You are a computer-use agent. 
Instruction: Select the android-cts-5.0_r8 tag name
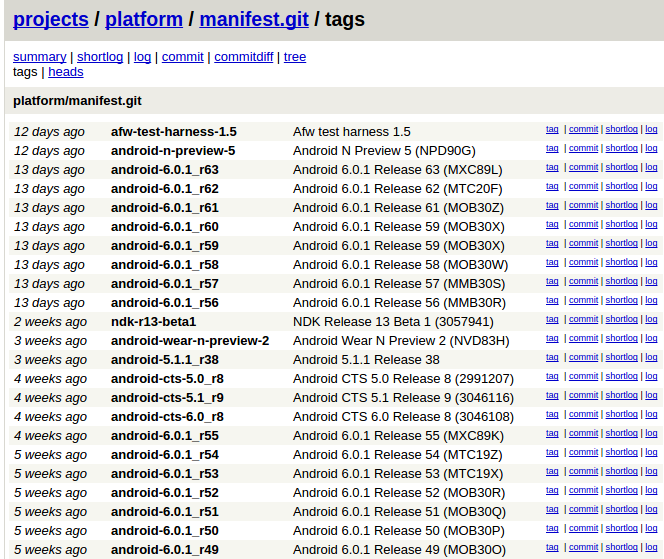(x=167, y=379)
